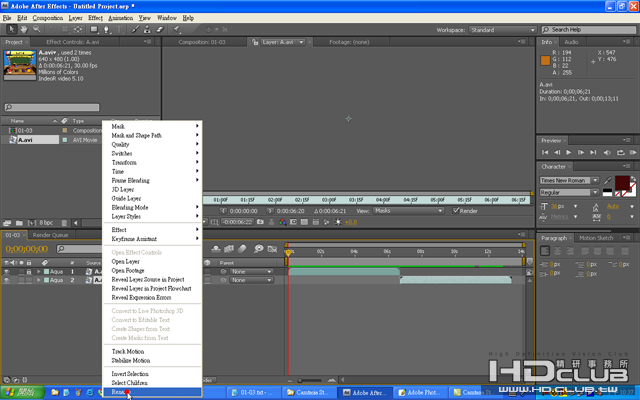Select the Selection arrow tool

point(11,29)
